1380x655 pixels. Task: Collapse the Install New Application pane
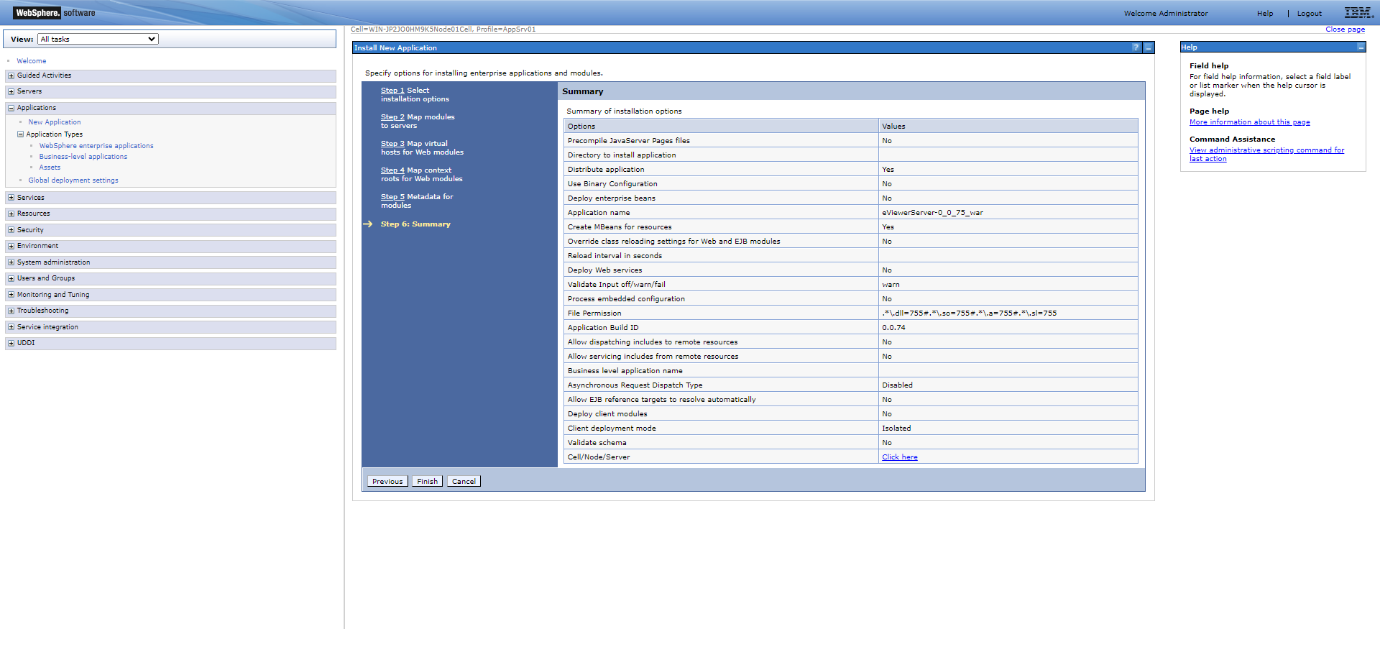click(1148, 47)
